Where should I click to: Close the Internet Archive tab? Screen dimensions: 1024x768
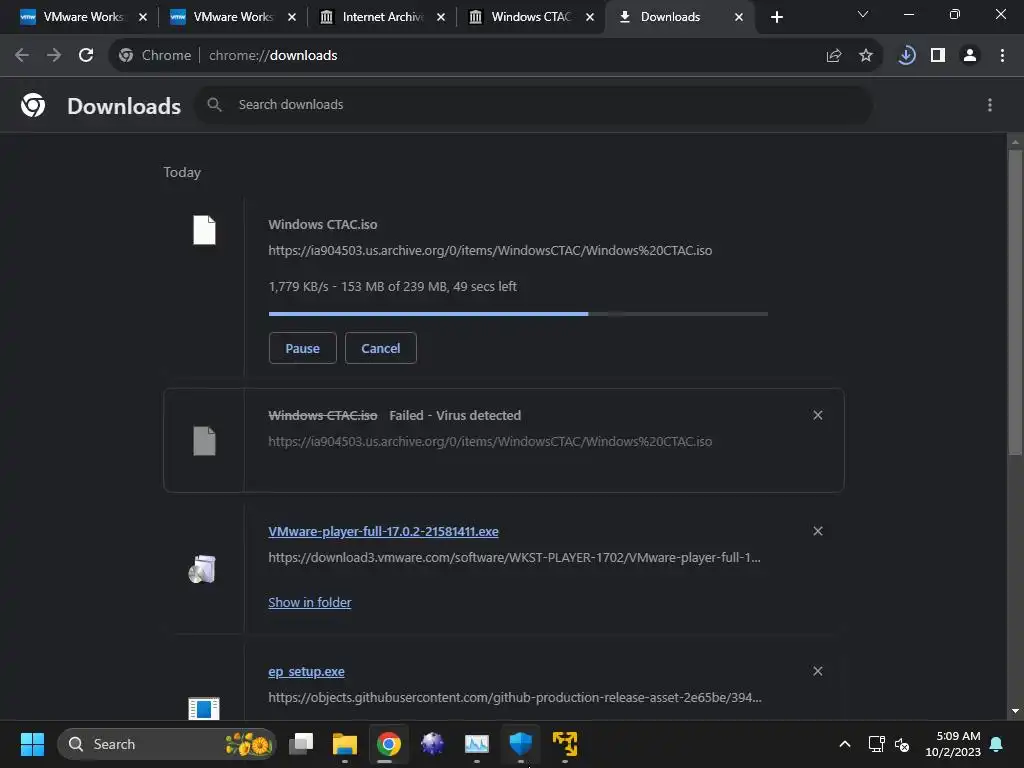[441, 17]
